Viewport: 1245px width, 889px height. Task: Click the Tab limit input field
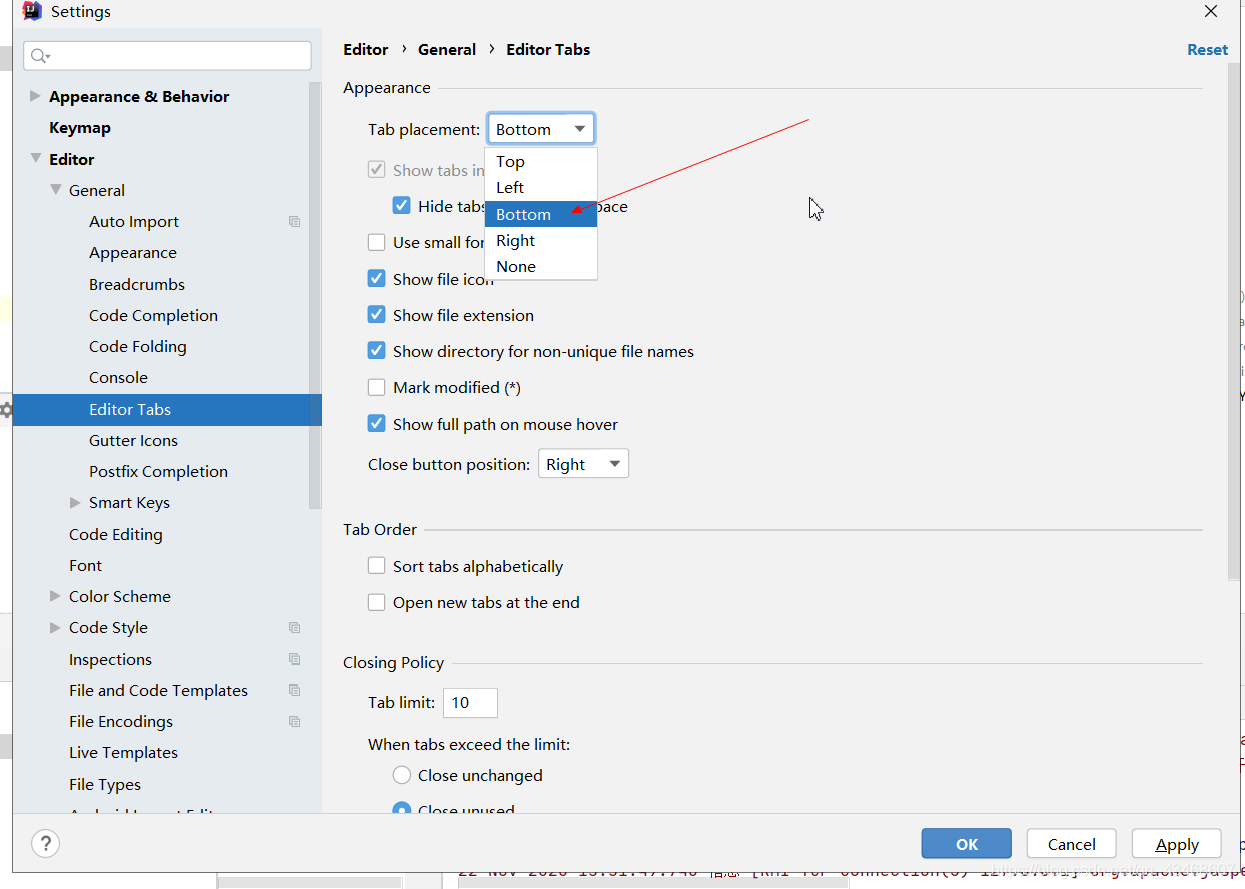pyautogui.click(x=470, y=702)
